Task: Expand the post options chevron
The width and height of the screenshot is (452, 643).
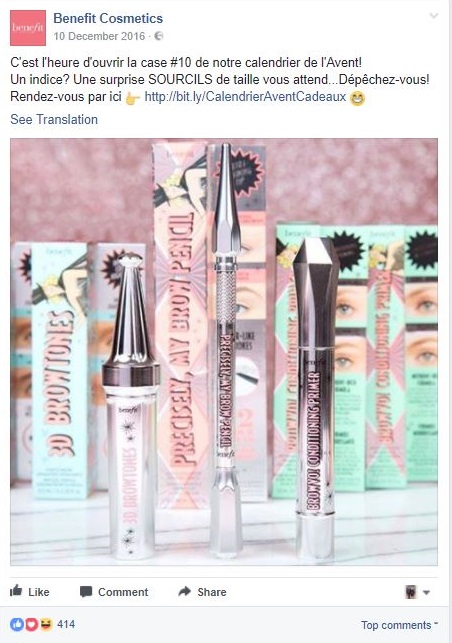Action: pyautogui.click(x=434, y=16)
